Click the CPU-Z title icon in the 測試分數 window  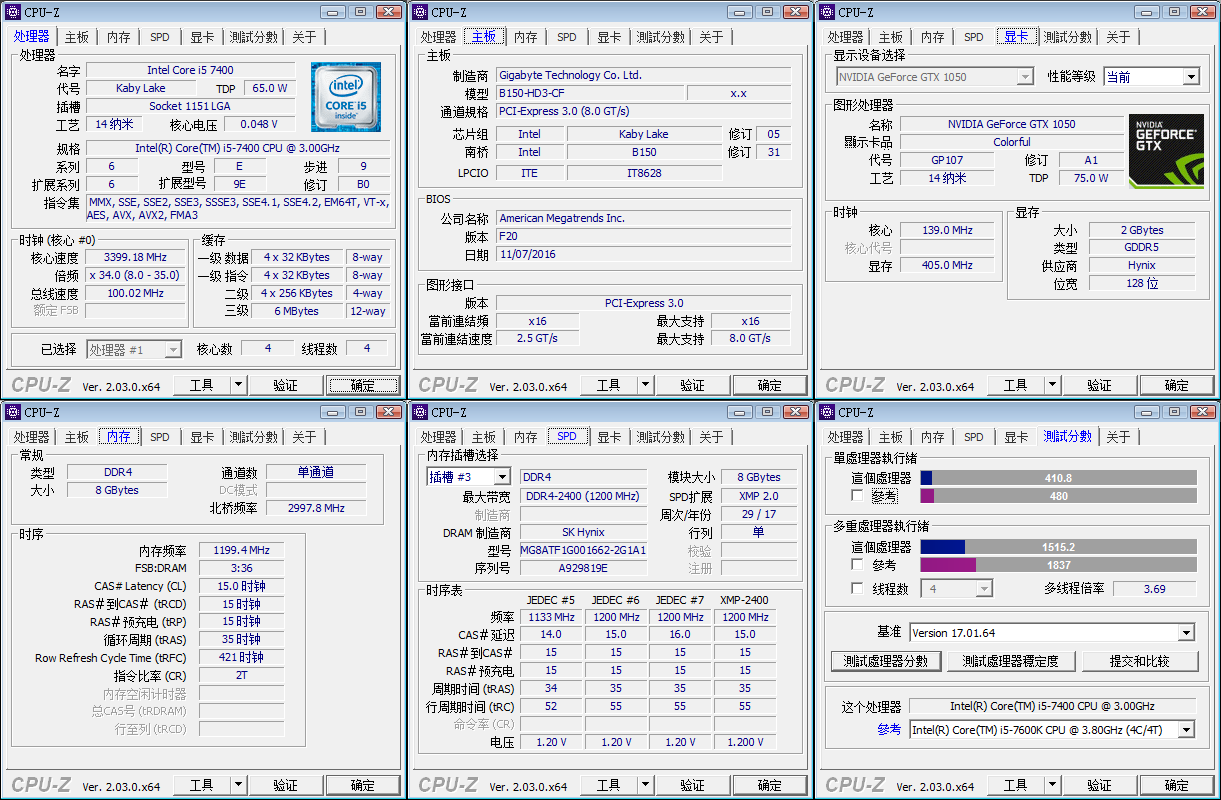(x=827, y=412)
